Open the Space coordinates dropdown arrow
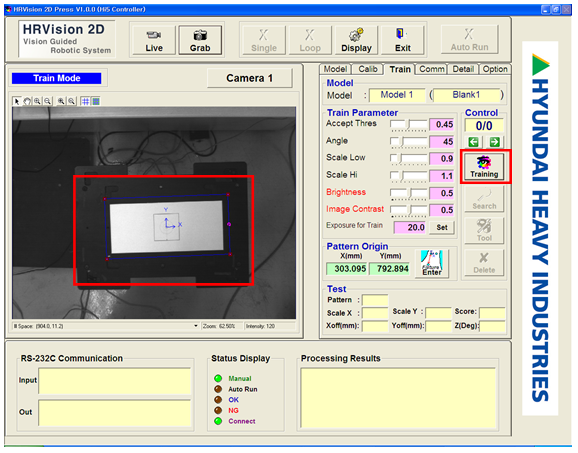 click(195, 326)
